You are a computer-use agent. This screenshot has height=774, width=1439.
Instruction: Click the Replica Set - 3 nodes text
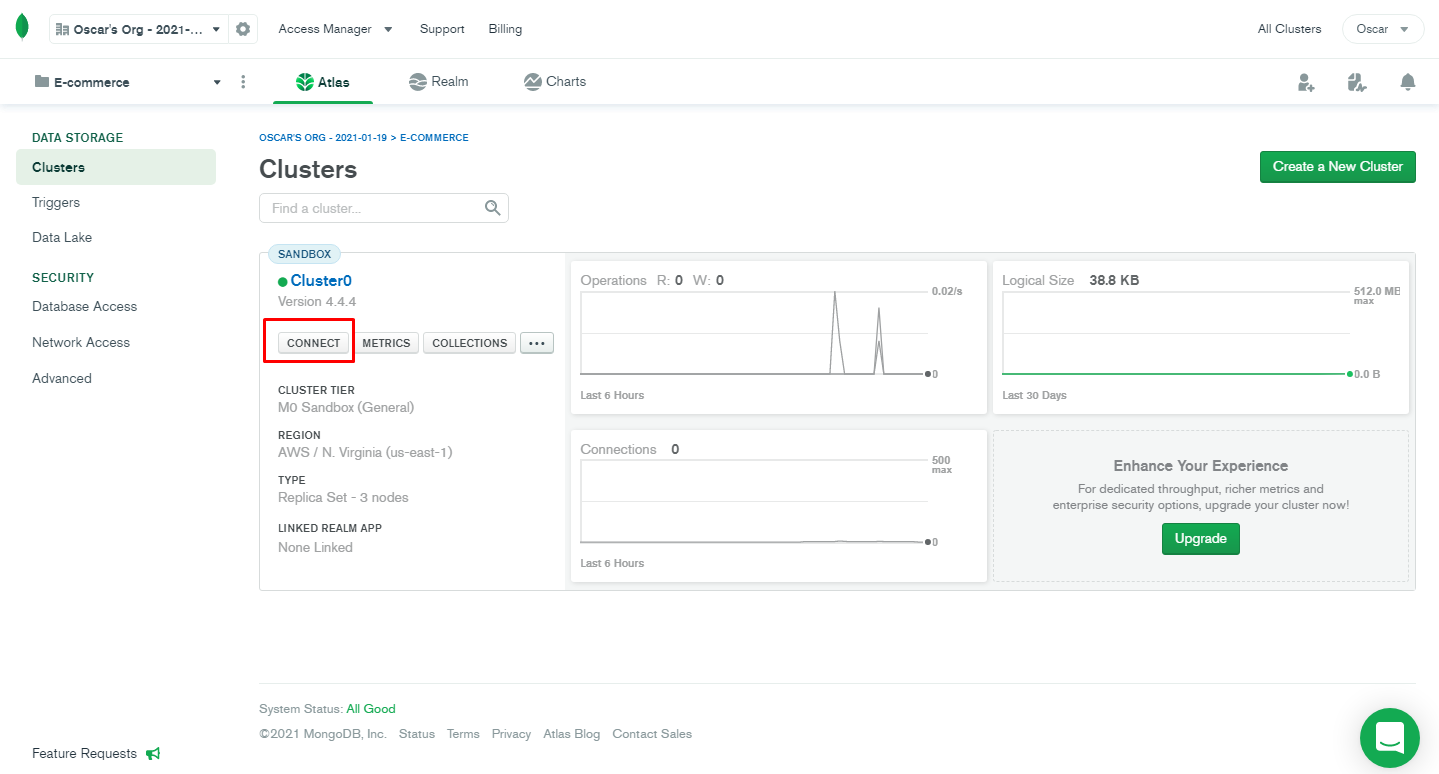[x=343, y=497]
